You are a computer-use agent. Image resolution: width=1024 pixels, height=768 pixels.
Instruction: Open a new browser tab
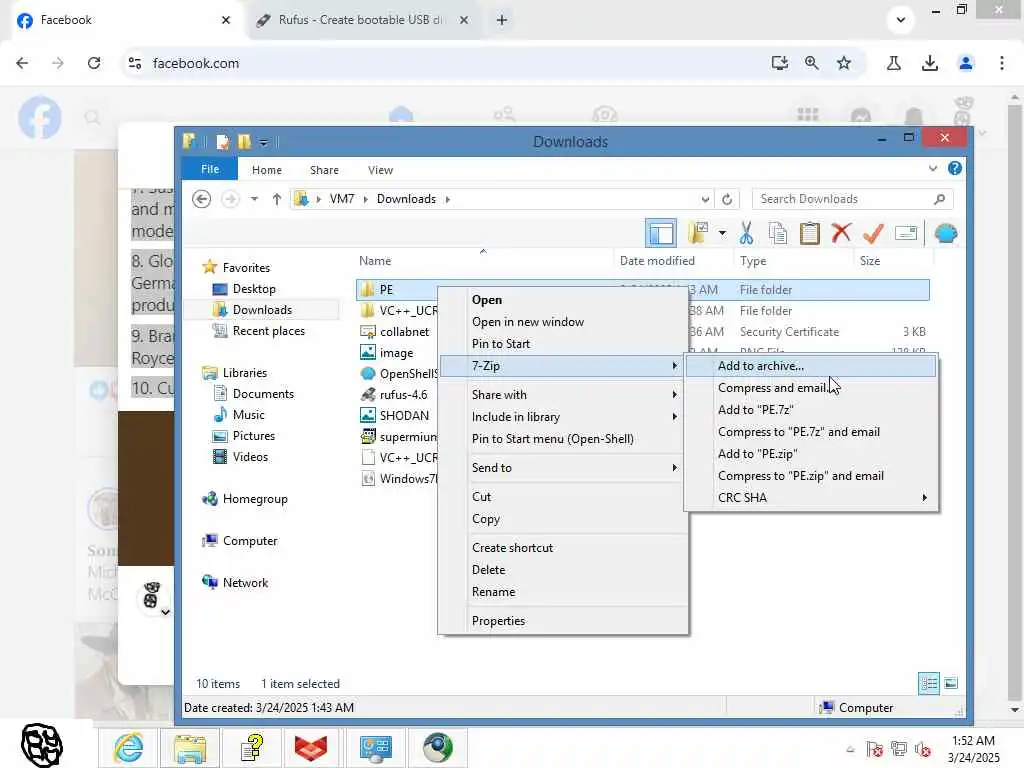[x=502, y=20]
